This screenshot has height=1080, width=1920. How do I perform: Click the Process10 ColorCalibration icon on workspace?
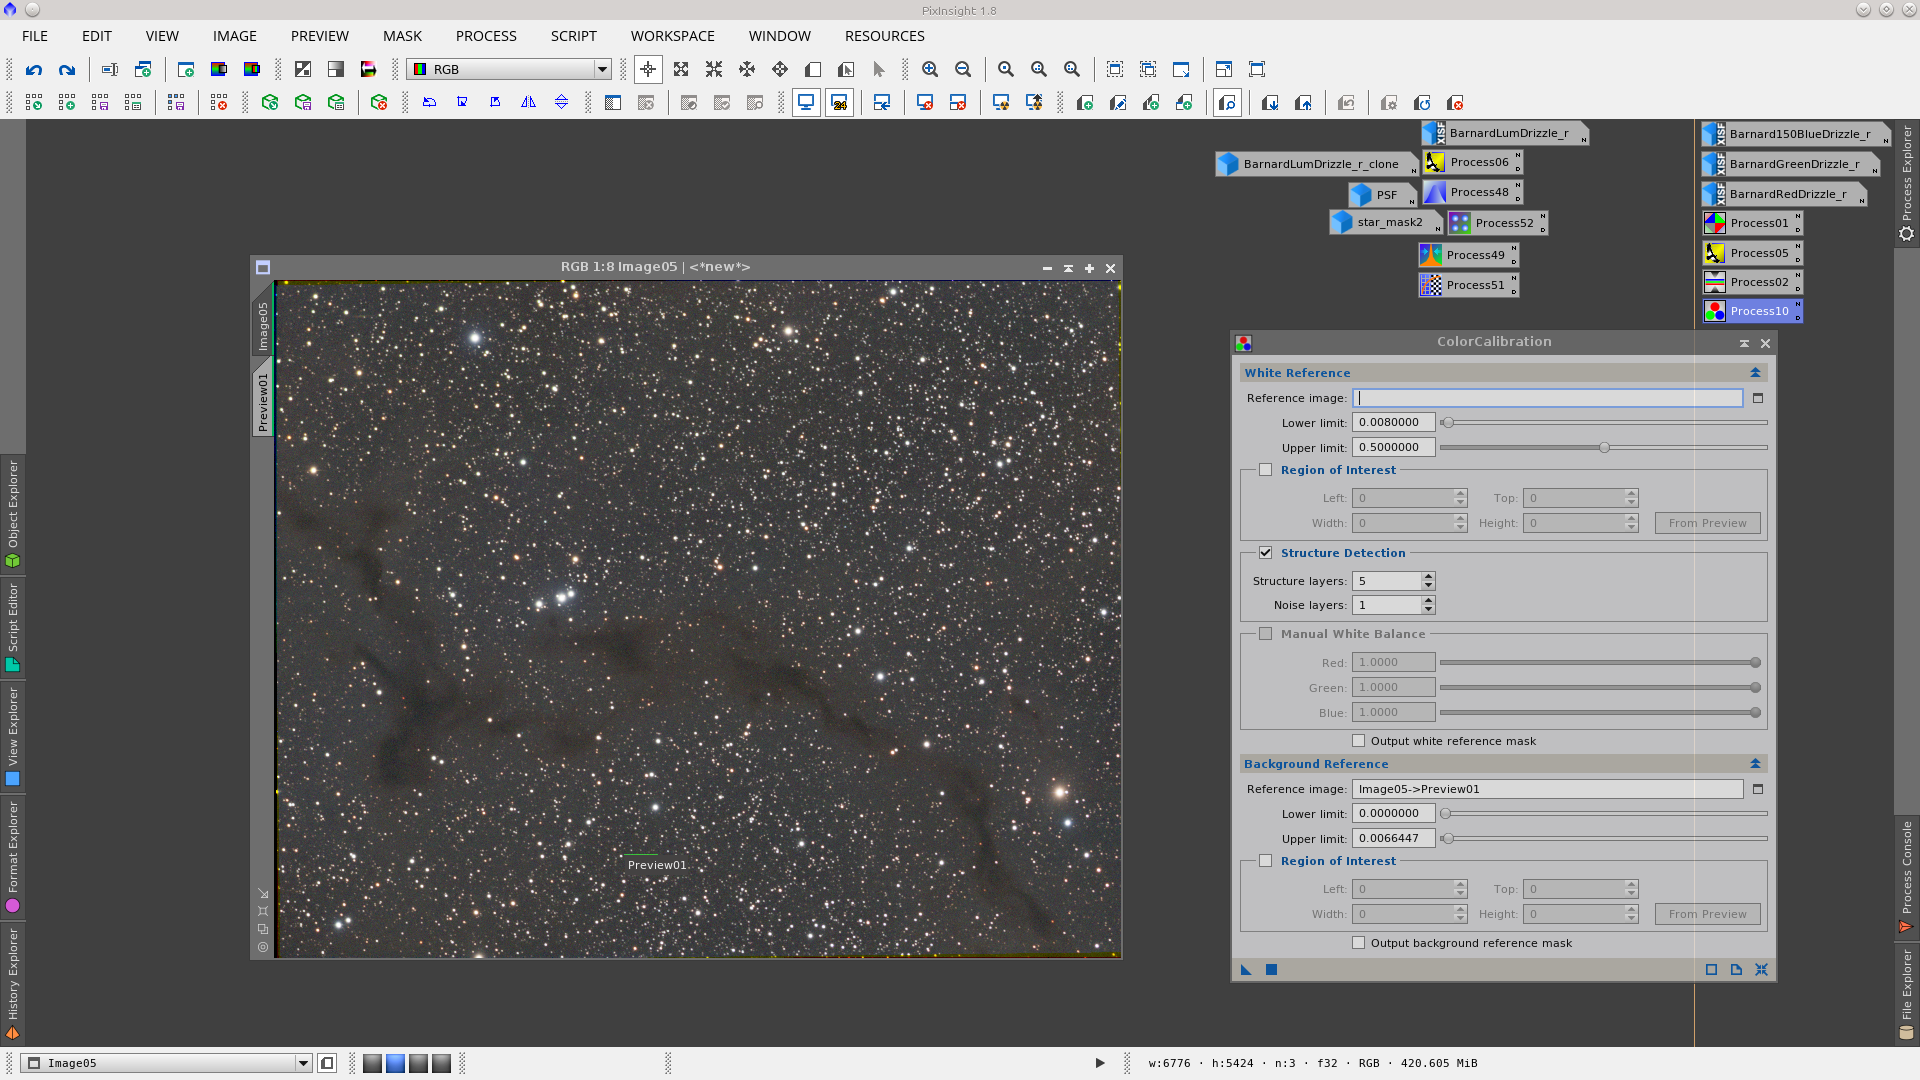click(x=1751, y=311)
